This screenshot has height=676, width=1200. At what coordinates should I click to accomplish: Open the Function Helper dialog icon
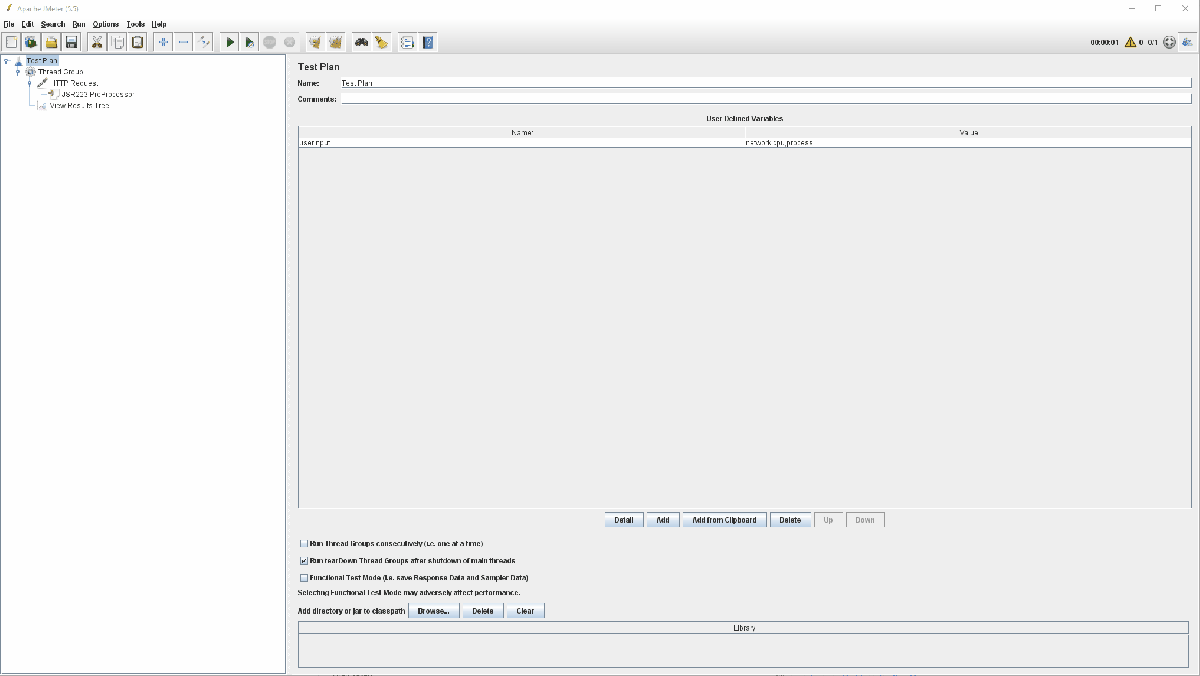[x=407, y=42]
